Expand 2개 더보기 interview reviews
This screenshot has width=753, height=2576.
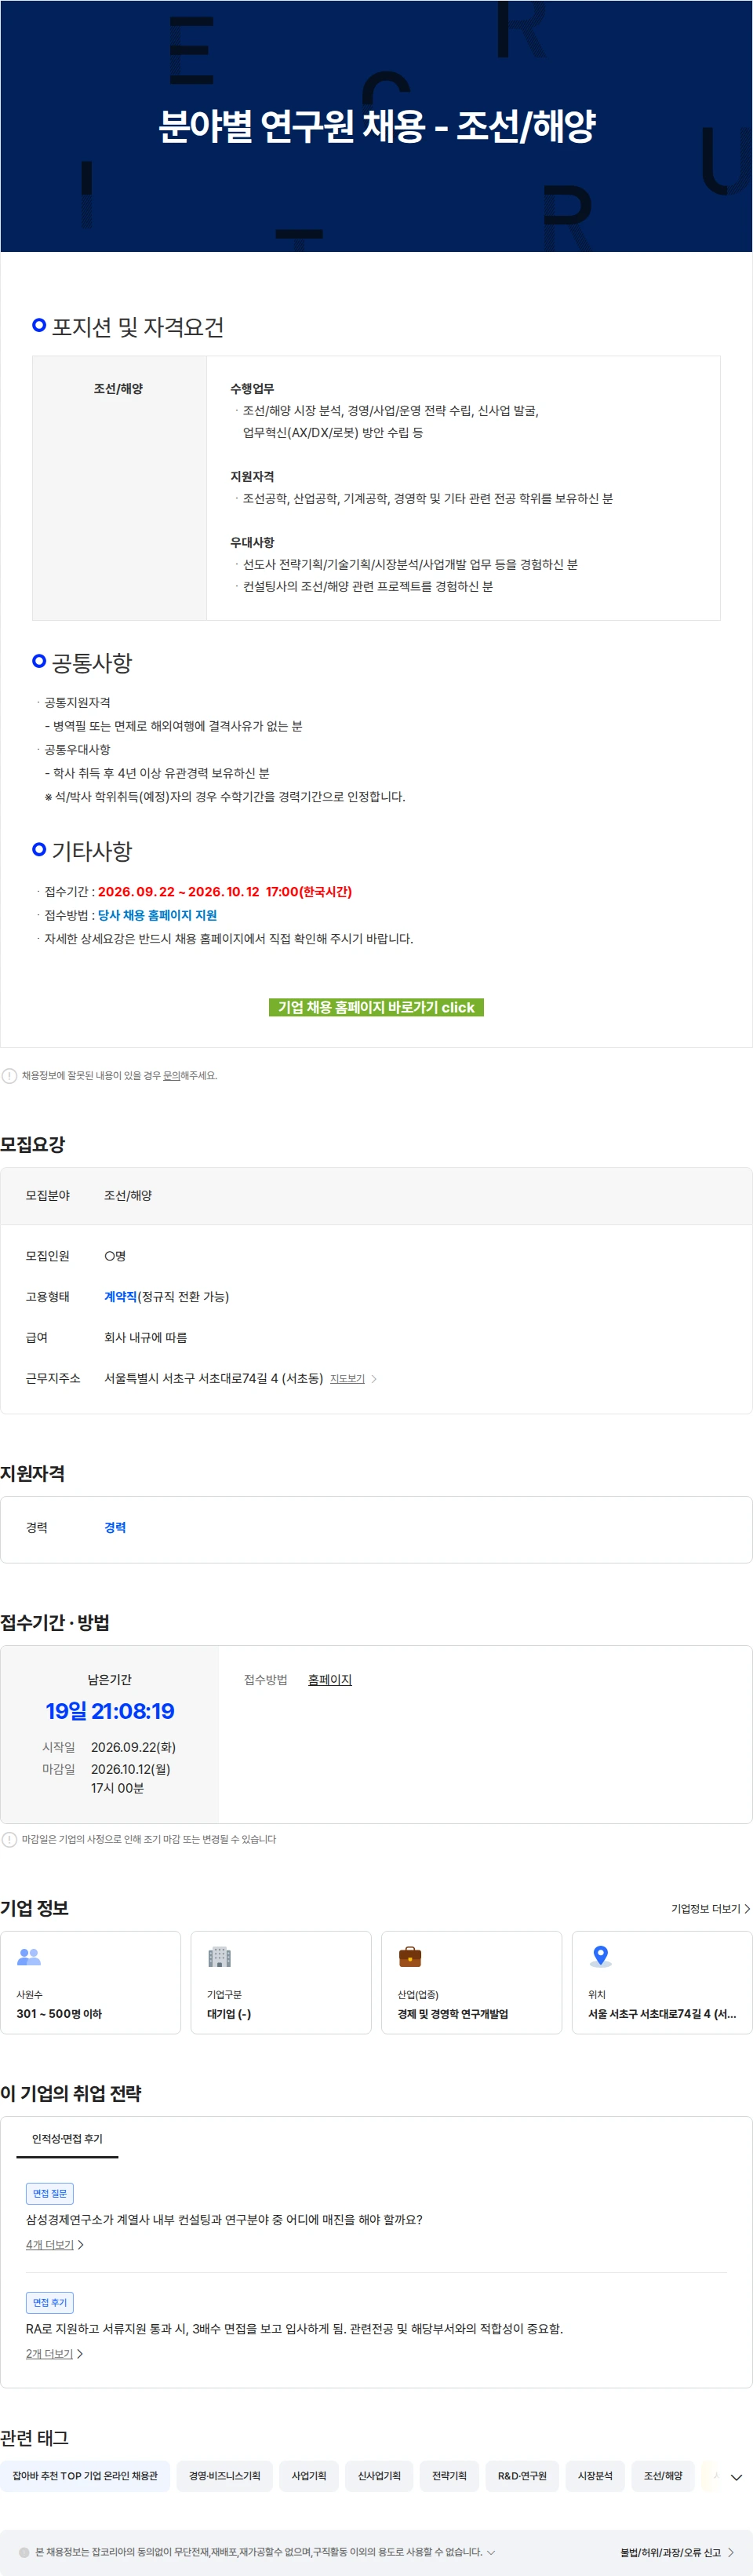[55, 2354]
